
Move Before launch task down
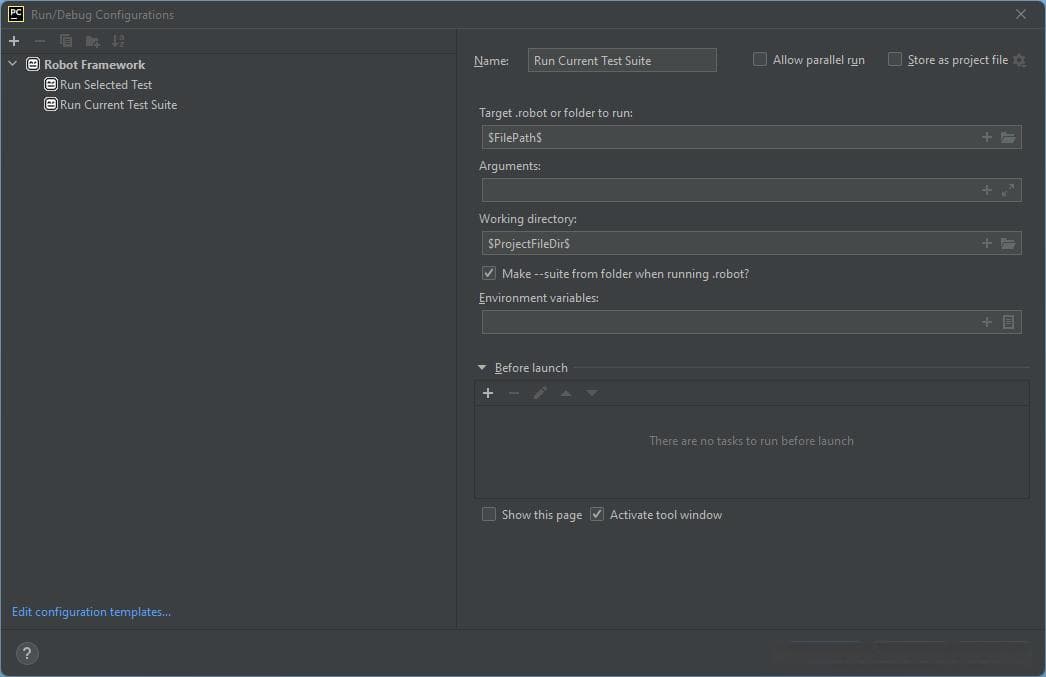pos(592,393)
